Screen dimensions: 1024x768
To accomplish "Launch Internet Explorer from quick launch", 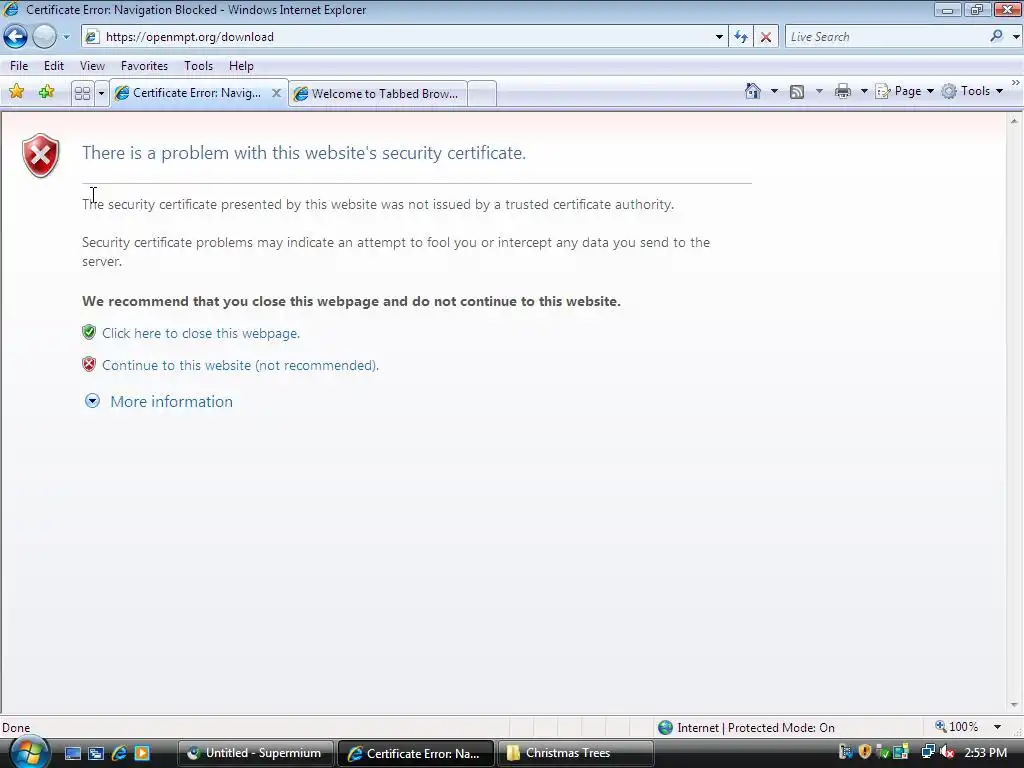I will (x=119, y=754).
